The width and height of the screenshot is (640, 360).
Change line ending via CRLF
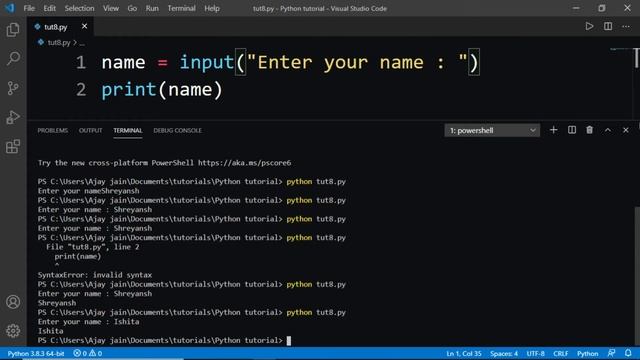(x=560, y=353)
